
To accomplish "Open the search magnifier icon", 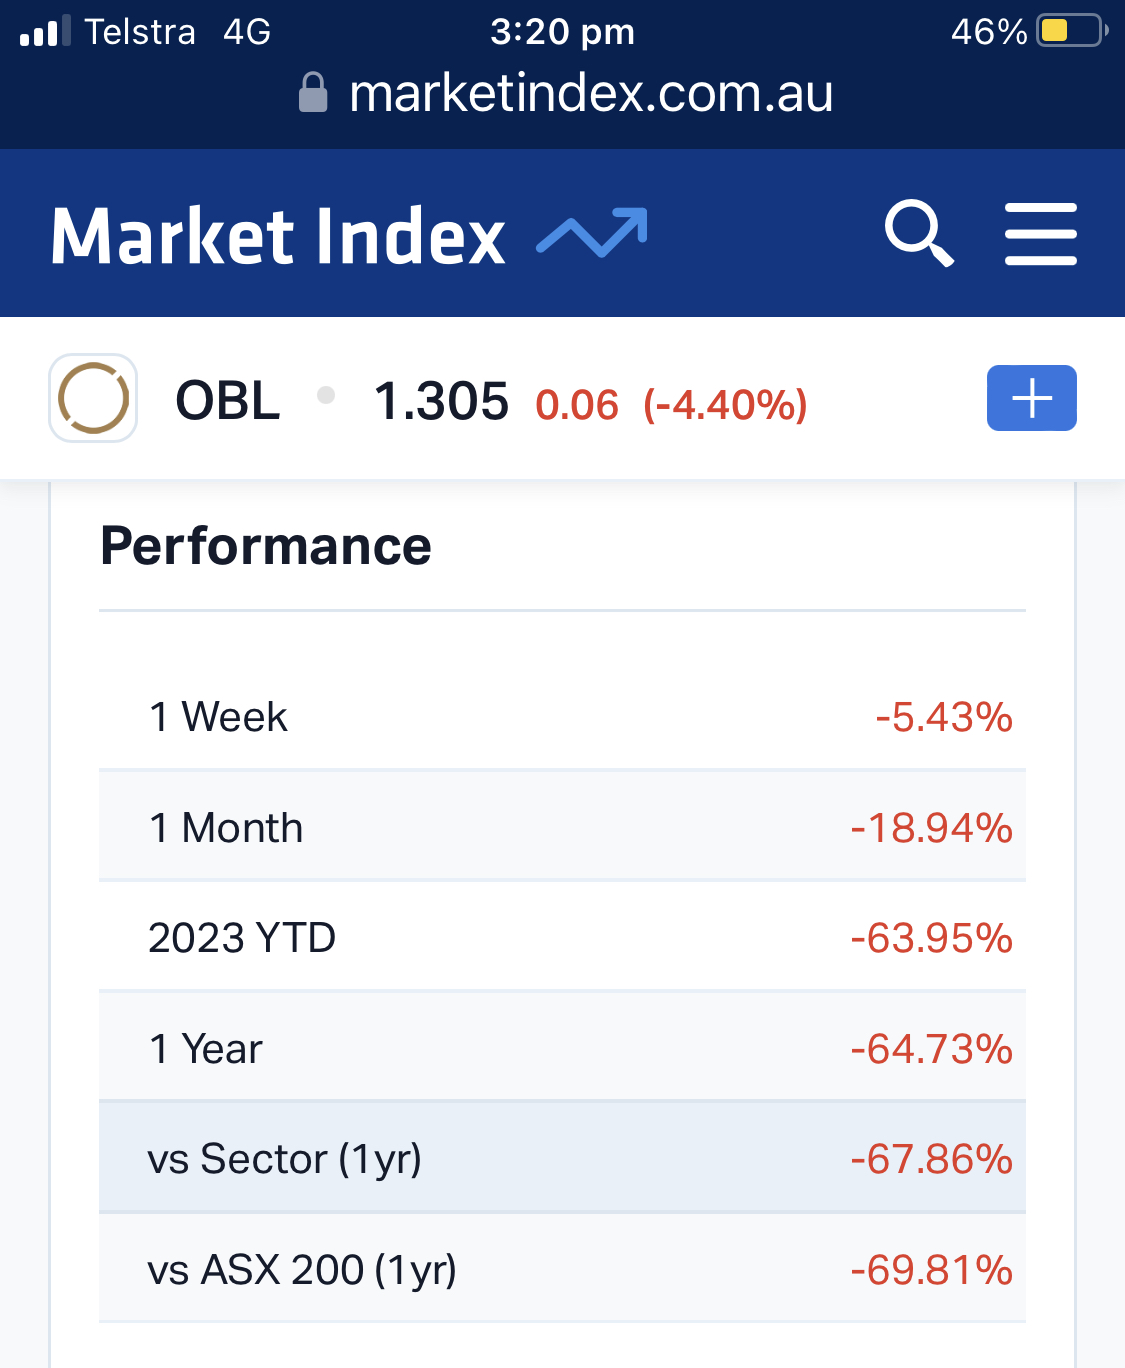I will coord(918,233).
